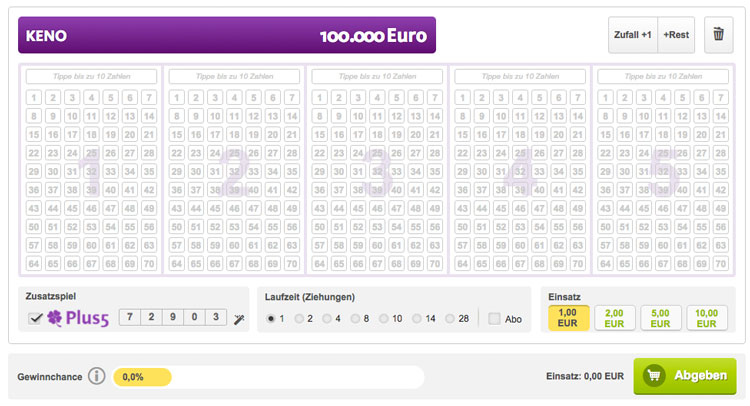This screenshot has width=750, height=406.
Task: Select the 5,00 EUR stake option
Action: tap(660, 318)
